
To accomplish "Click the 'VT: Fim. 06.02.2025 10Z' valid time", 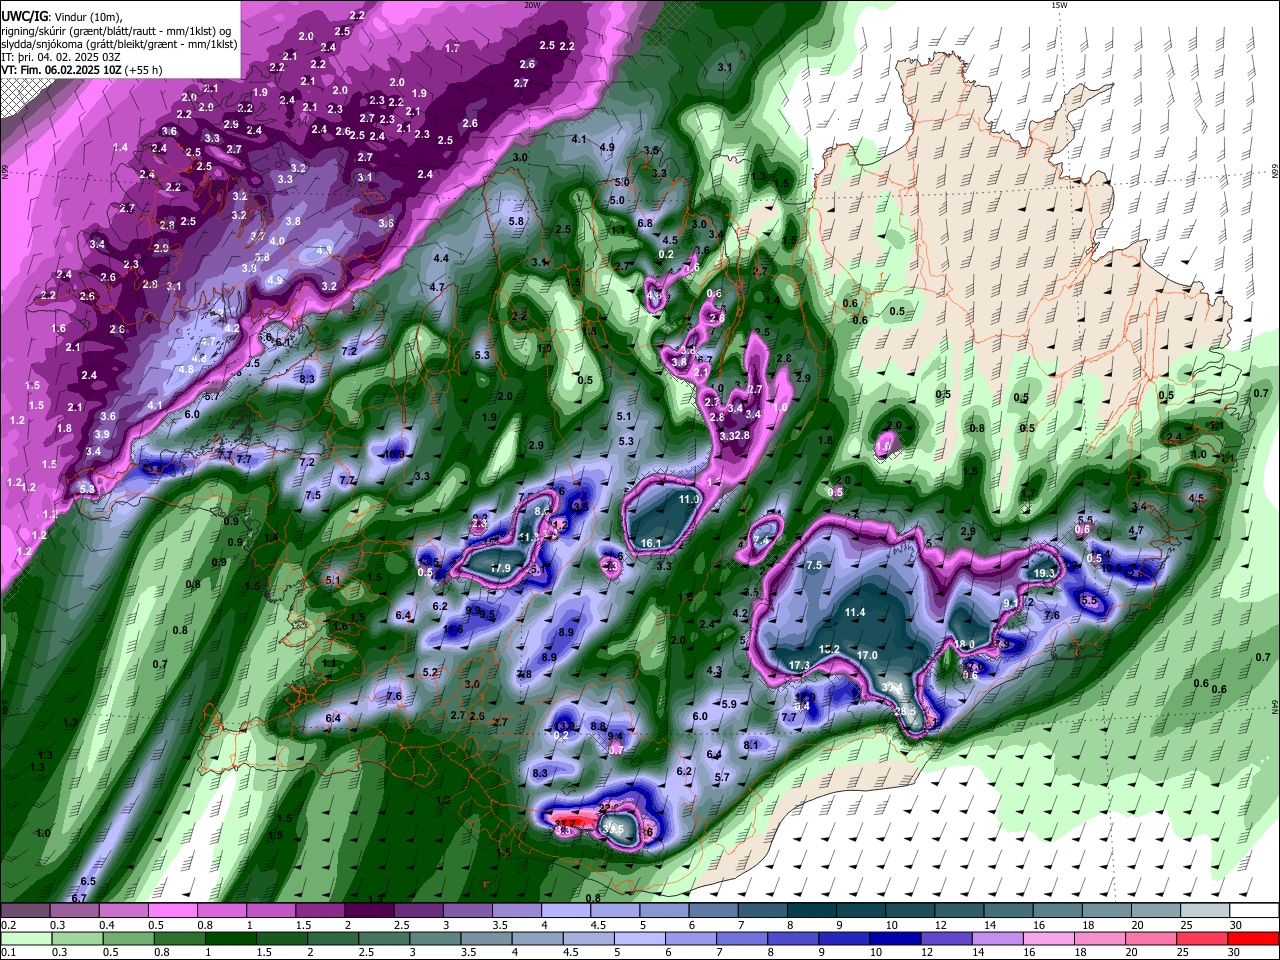I will pos(61,70).
